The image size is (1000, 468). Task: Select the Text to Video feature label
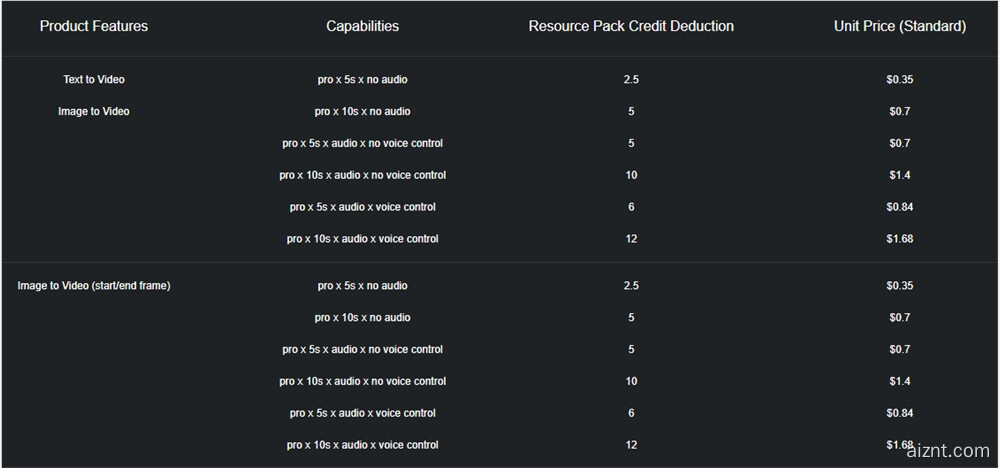pyautogui.click(x=94, y=79)
